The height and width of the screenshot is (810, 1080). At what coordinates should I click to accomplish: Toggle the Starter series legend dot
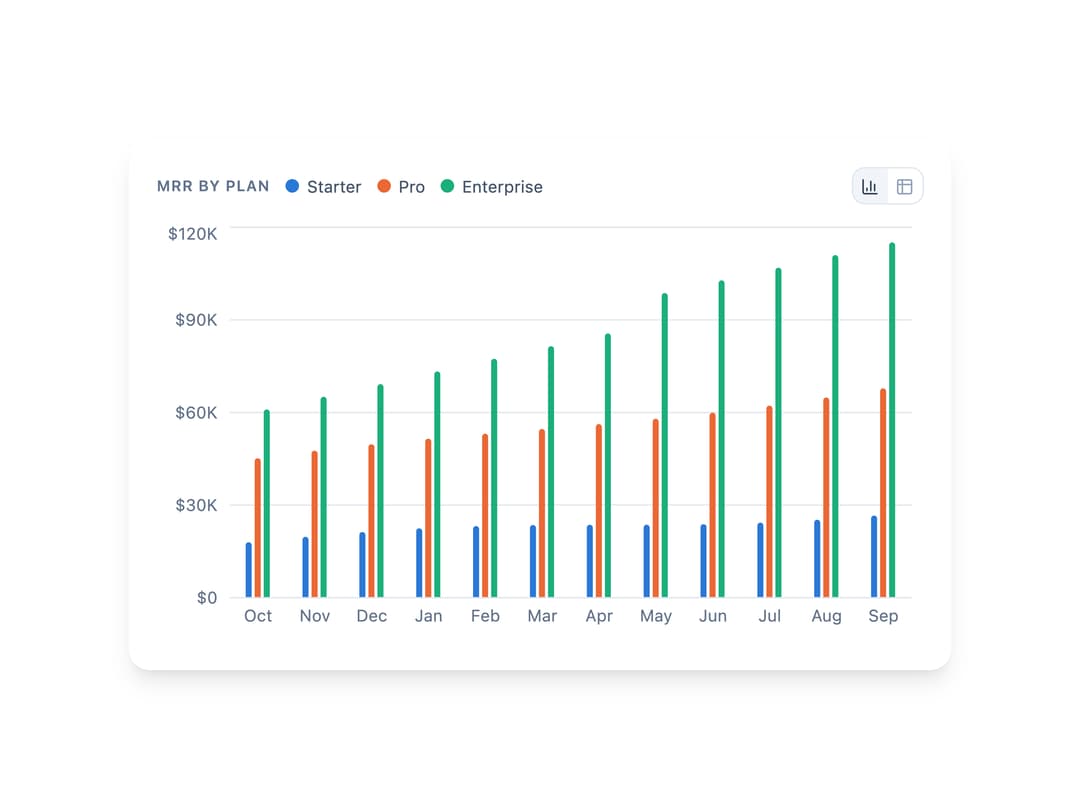coord(292,186)
